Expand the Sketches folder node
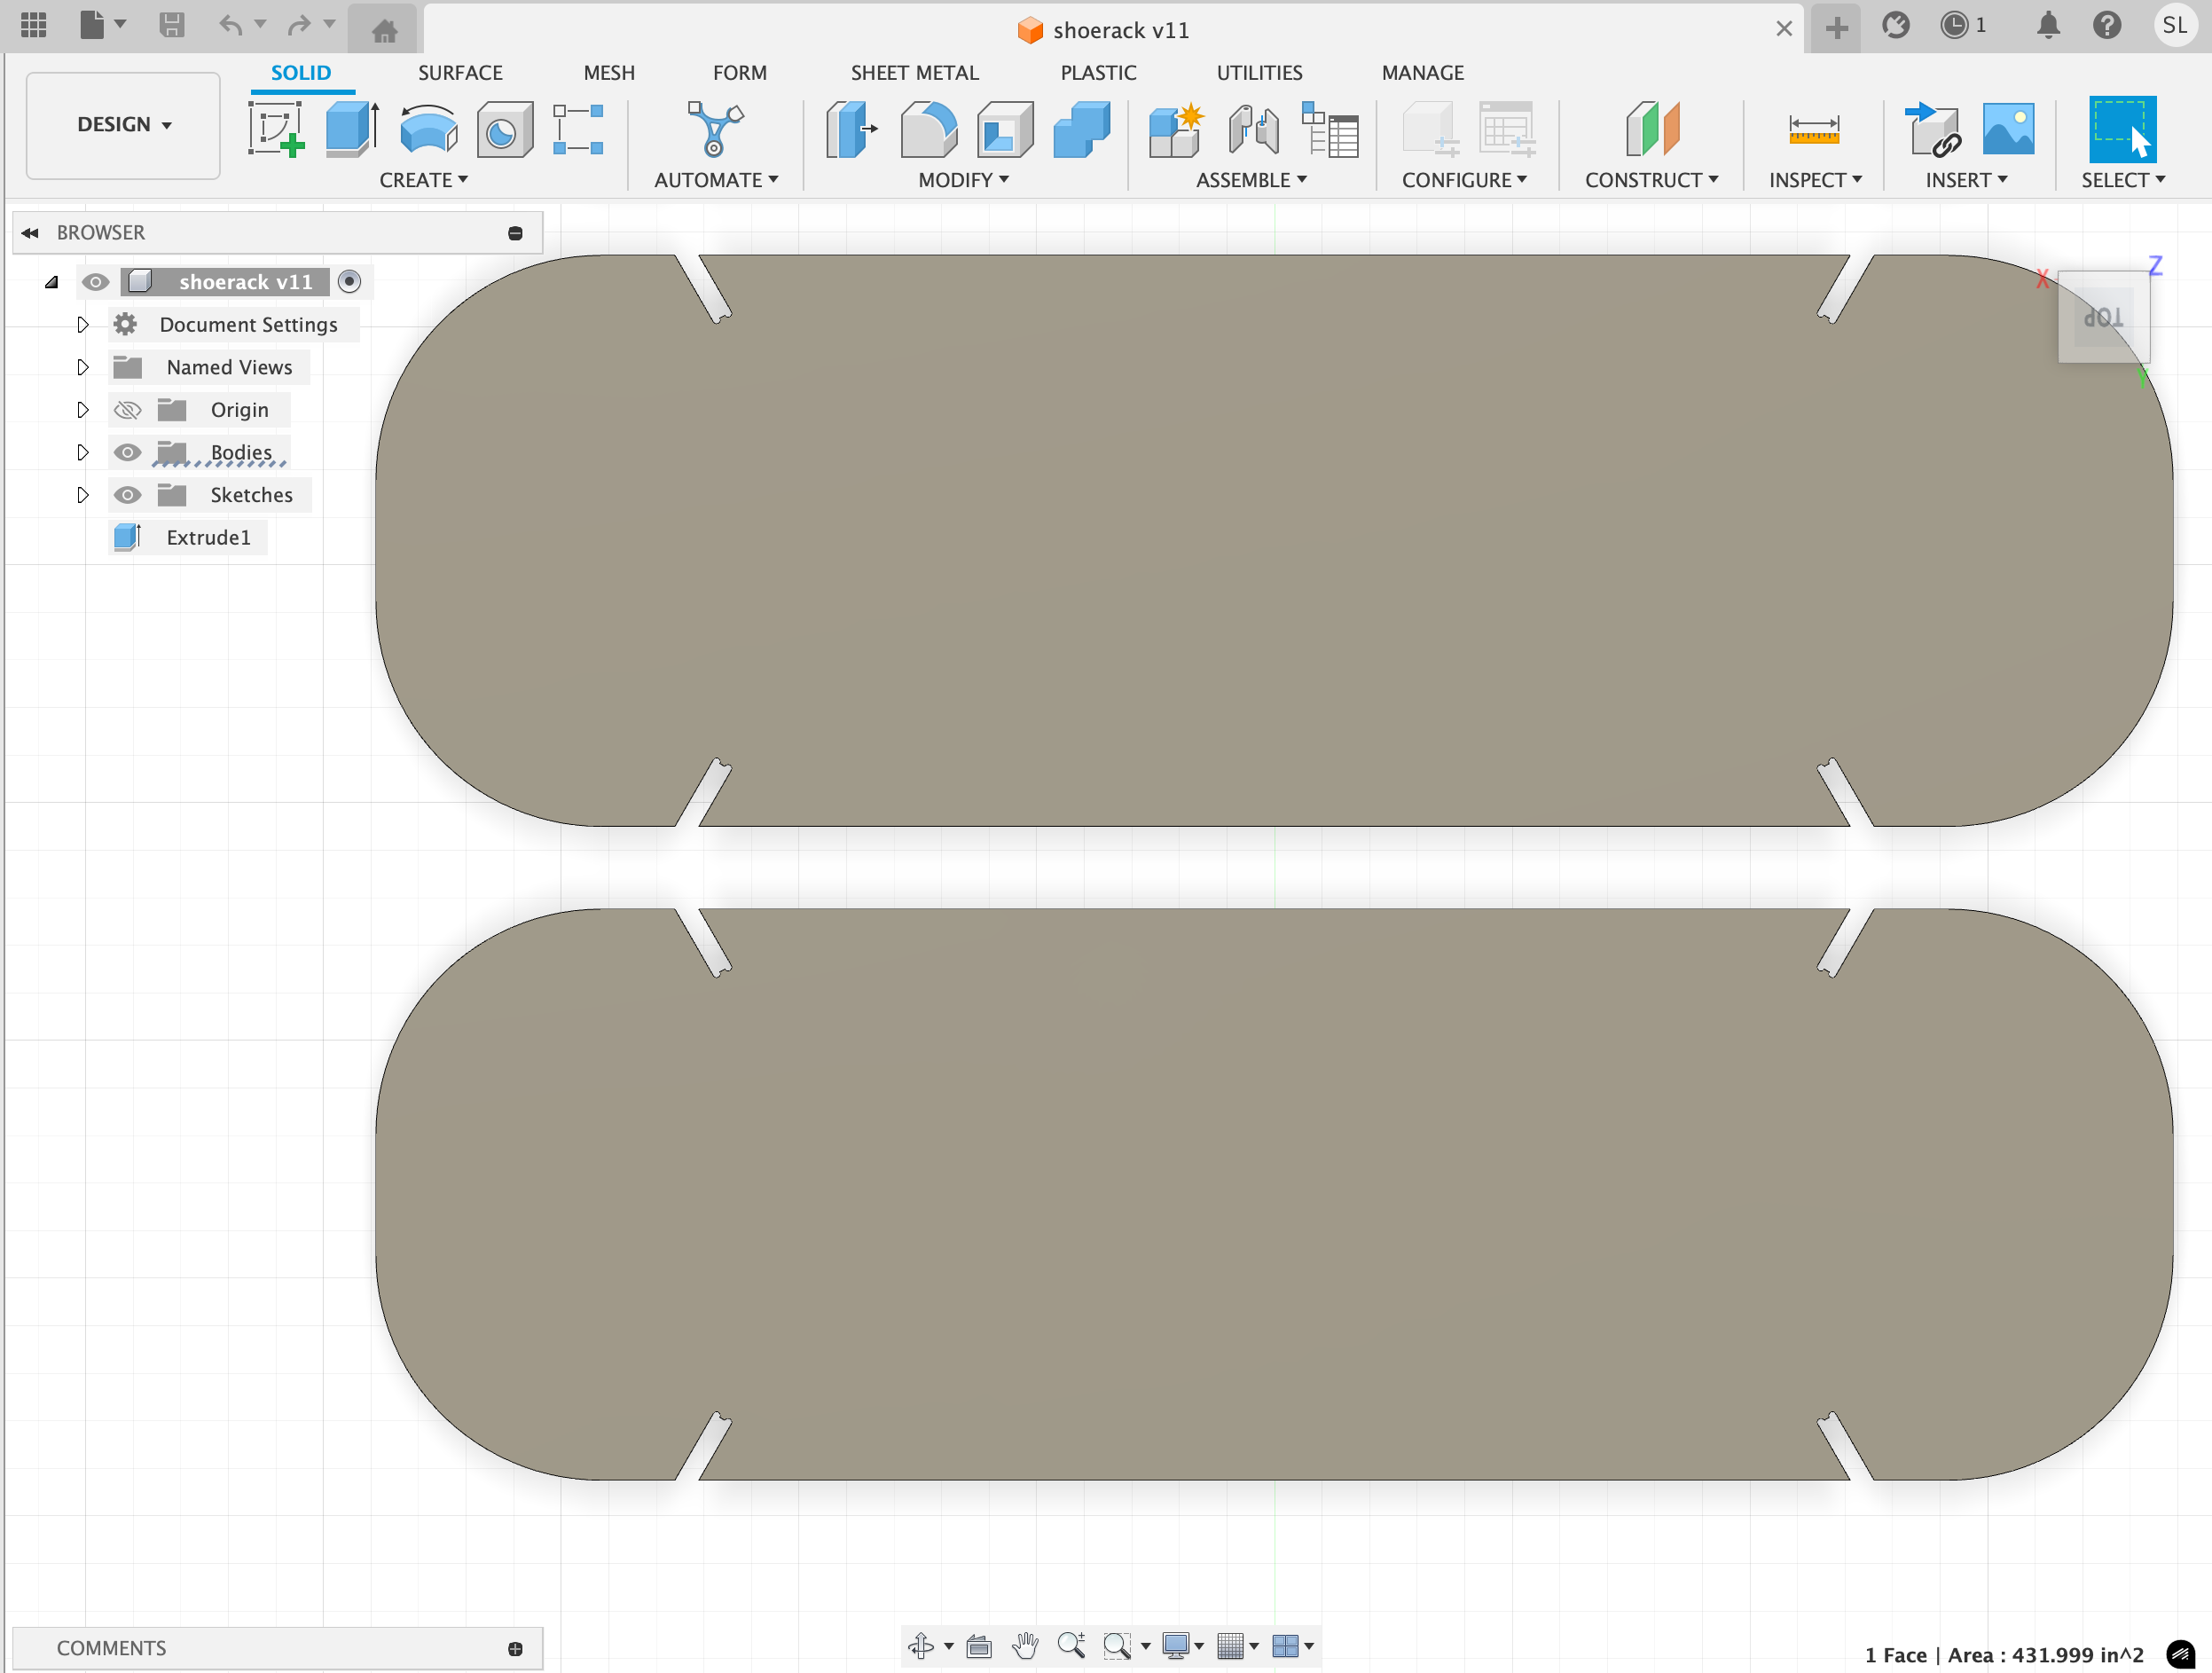The height and width of the screenshot is (1673, 2212). pyautogui.click(x=83, y=495)
